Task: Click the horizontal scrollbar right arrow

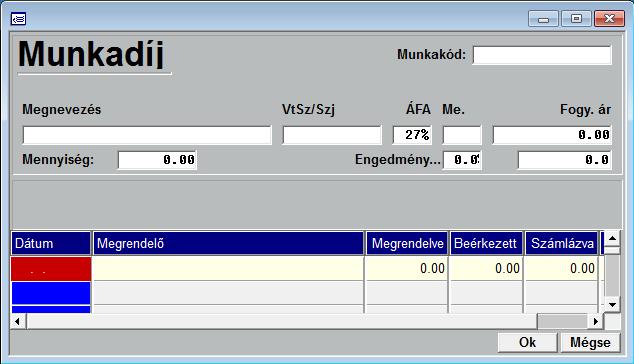Action: coord(596,322)
